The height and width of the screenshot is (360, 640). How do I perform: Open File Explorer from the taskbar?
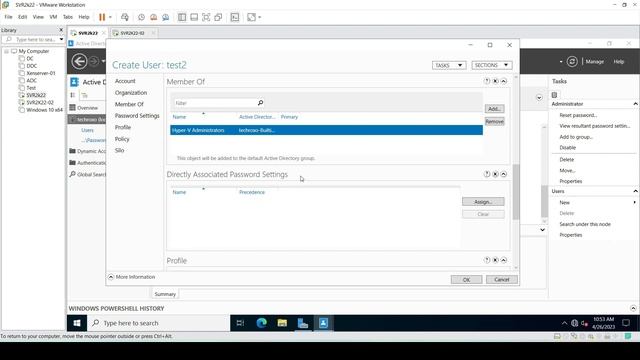tap(282, 323)
